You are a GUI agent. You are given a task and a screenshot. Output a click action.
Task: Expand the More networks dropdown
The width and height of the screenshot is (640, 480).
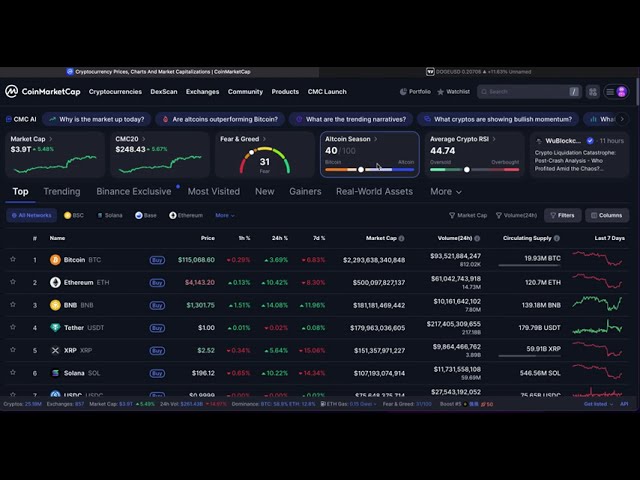[x=225, y=215]
